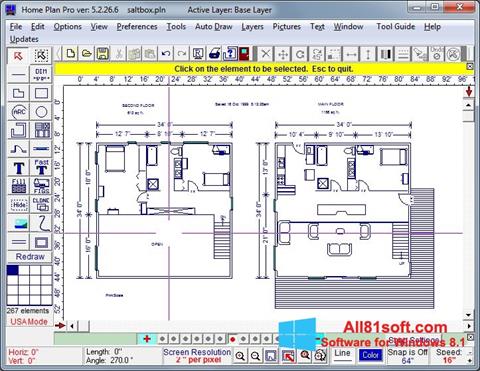Image resolution: width=480 pixels, height=371 pixels.
Task: Click the vertical scrollbar down arrow
Action: [469, 315]
